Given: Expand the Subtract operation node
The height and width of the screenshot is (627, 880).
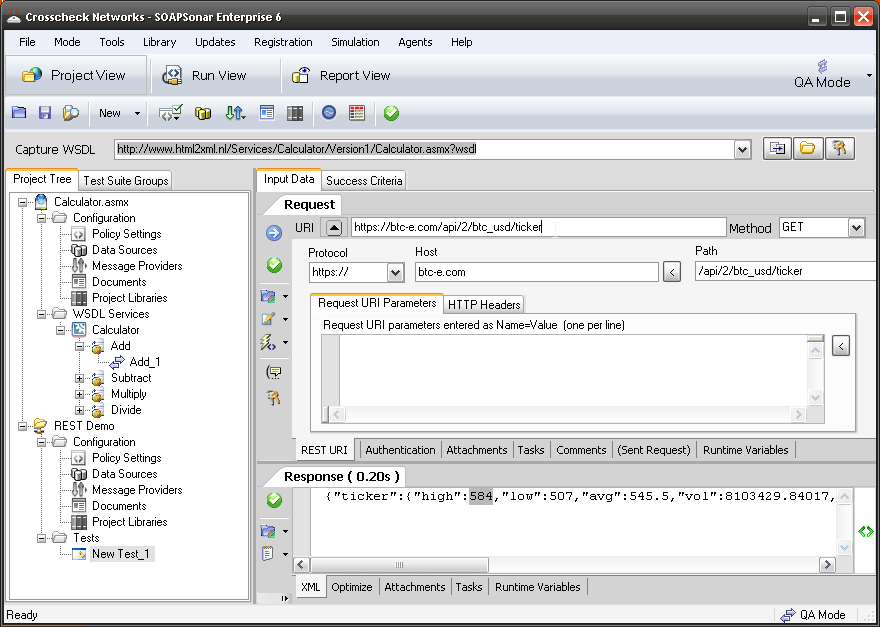Looking at the screenshot, I should (79, 378).
